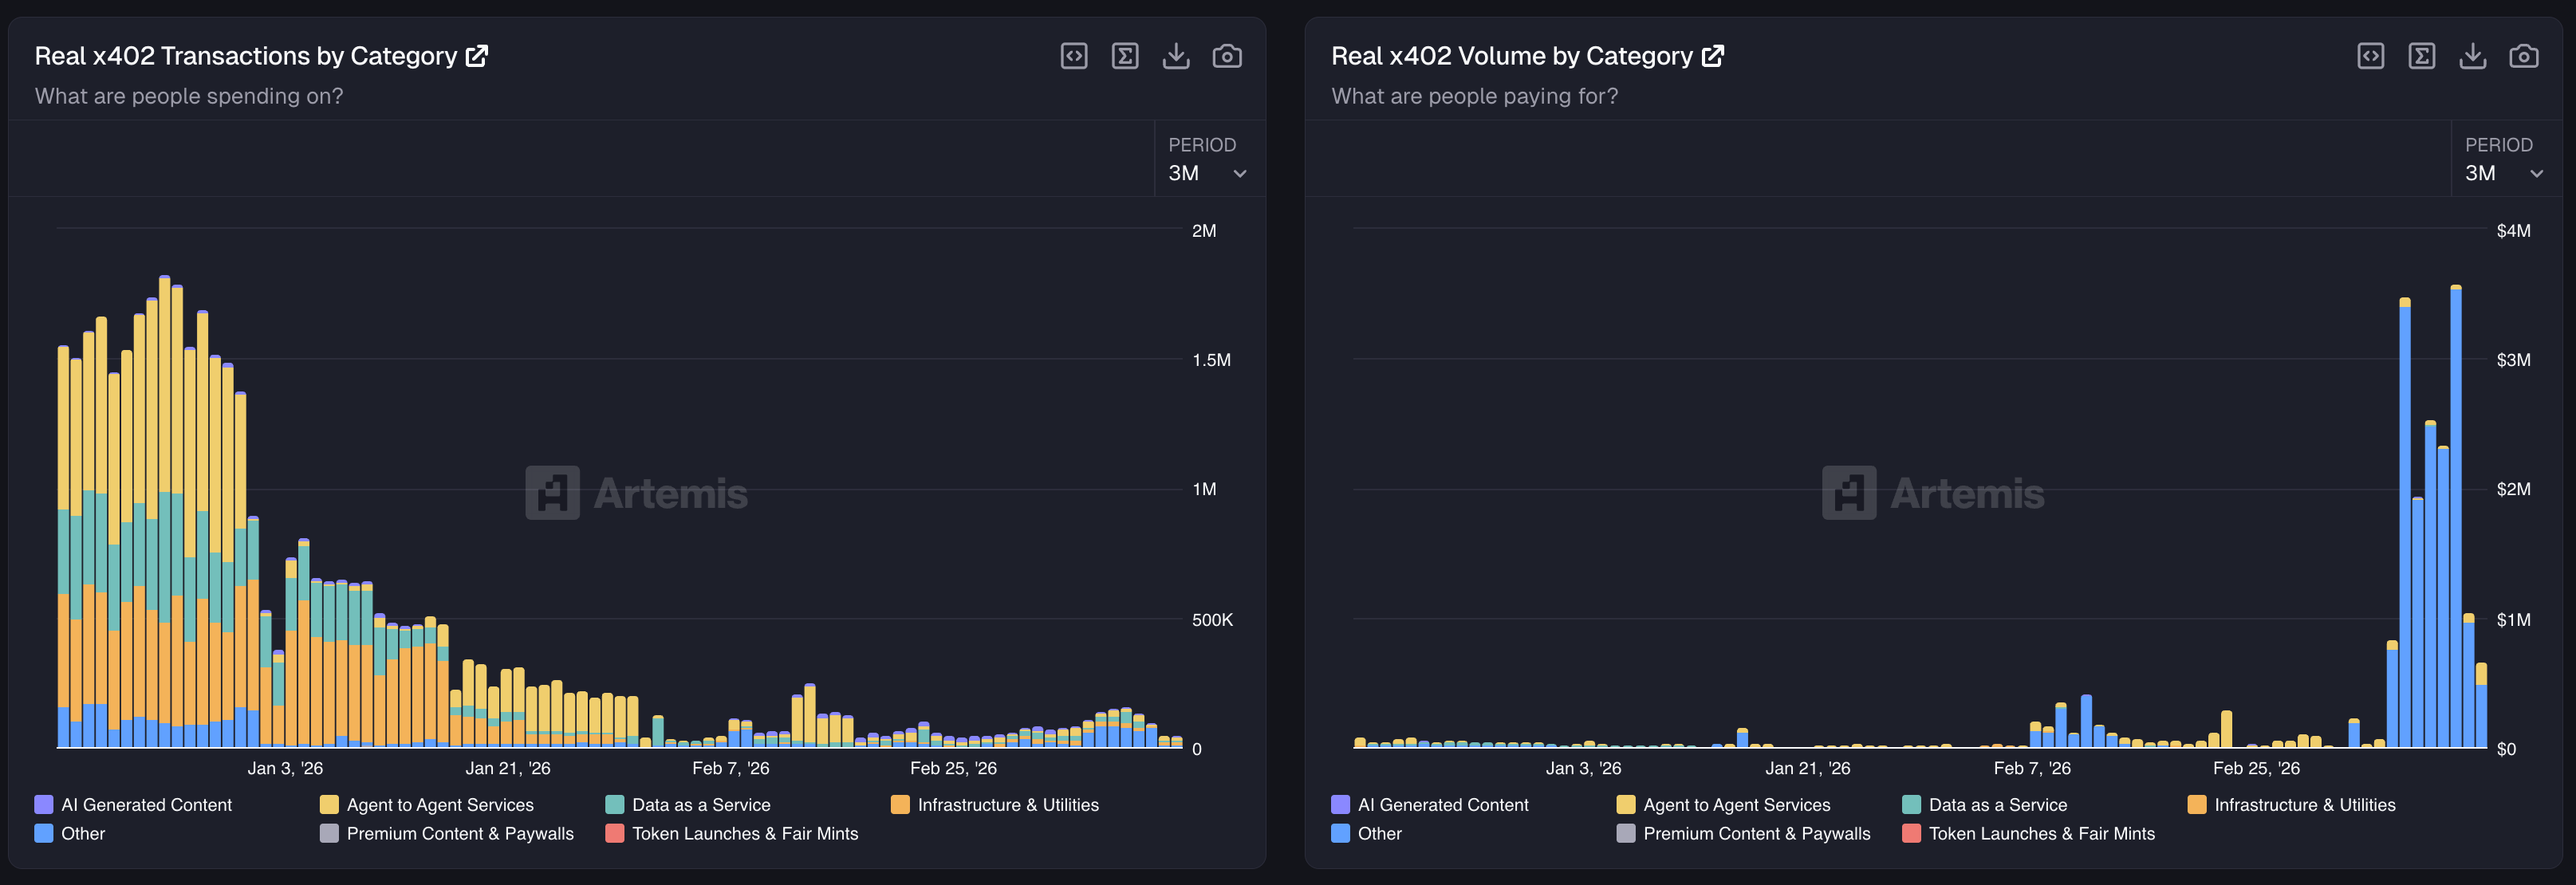Click embed code icon on Transactions chart
Screen dimensions: 2576x885
click(1074, 56)
